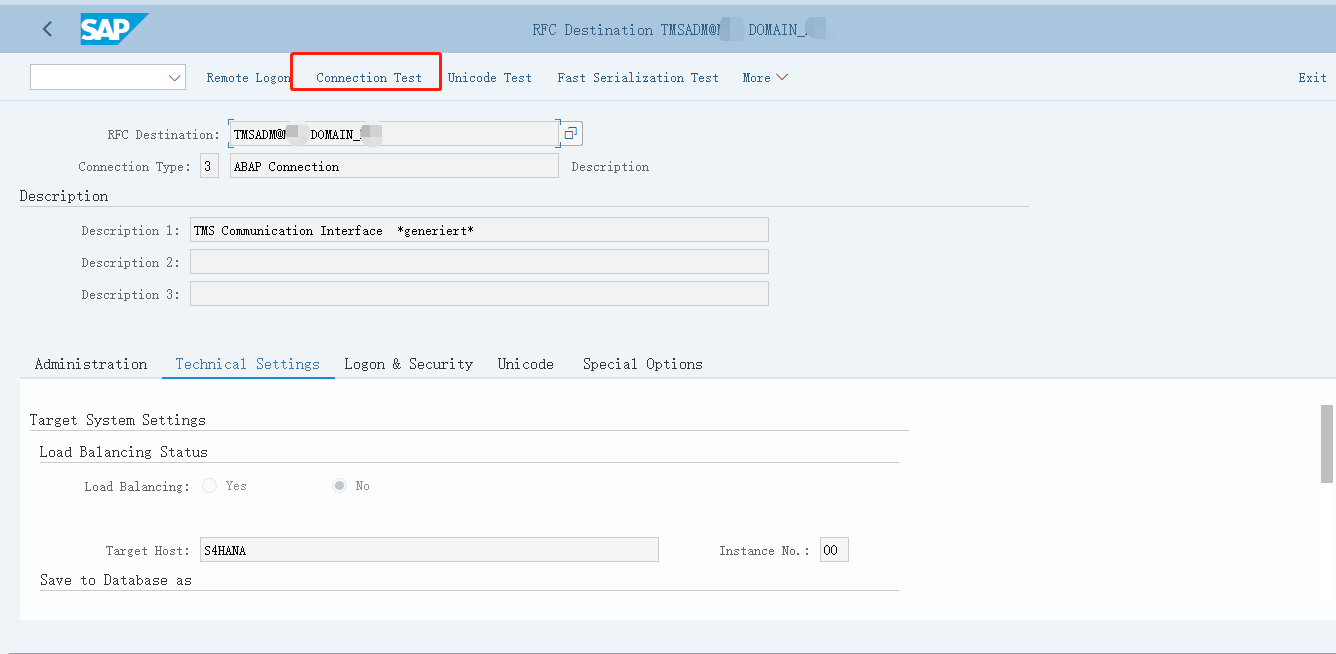Switch to the Administration tab
The image size is (1336, 654).
pyautogui.click(x=91, y=364)
